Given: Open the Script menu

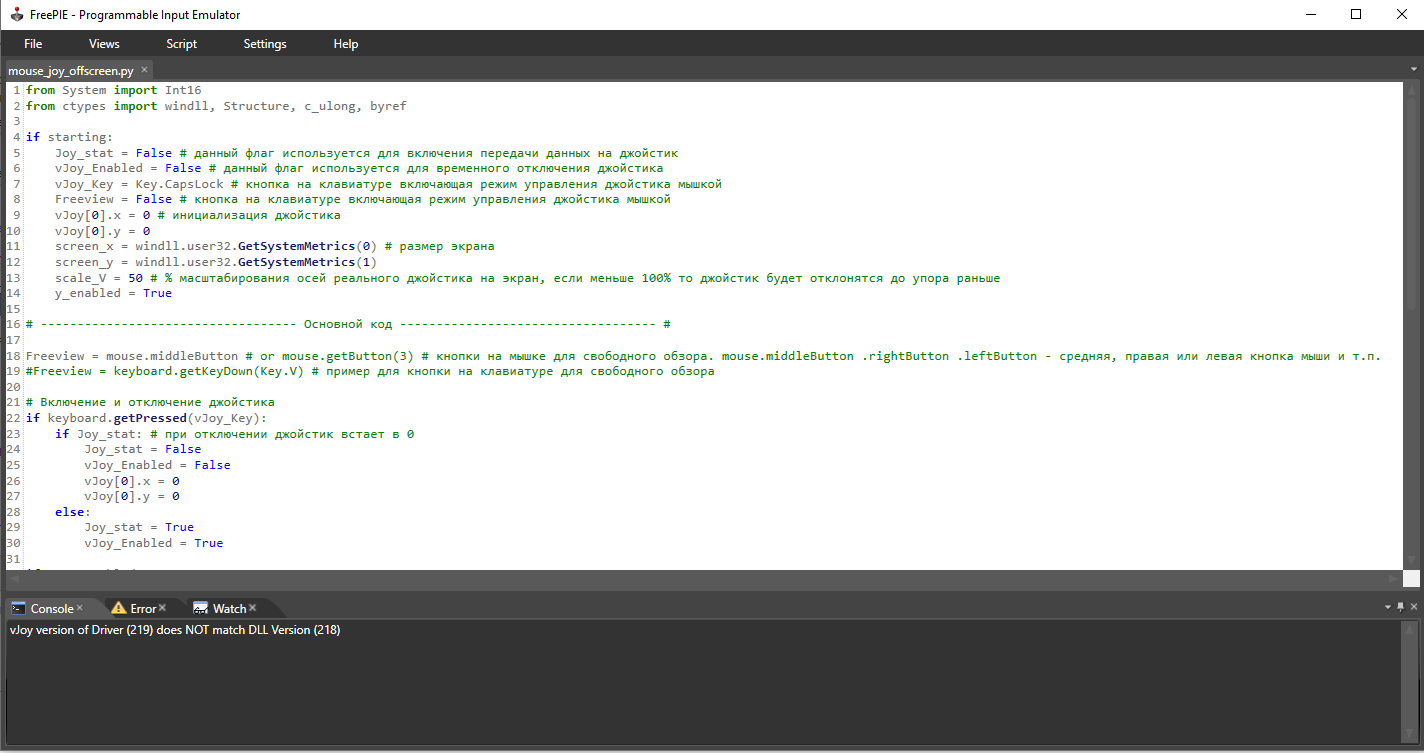Looking at the screenshot, I should [x=181, y=44].
